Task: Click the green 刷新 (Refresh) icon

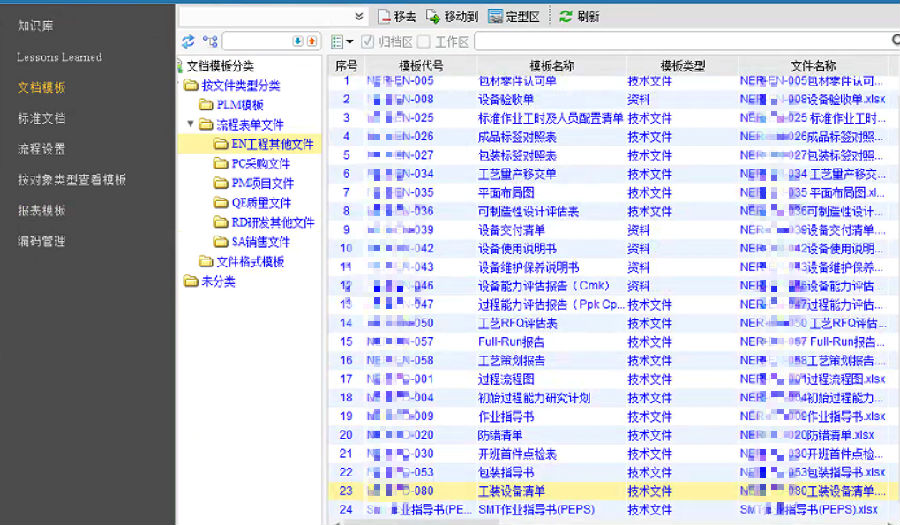Action: click(x=566, y=16)
